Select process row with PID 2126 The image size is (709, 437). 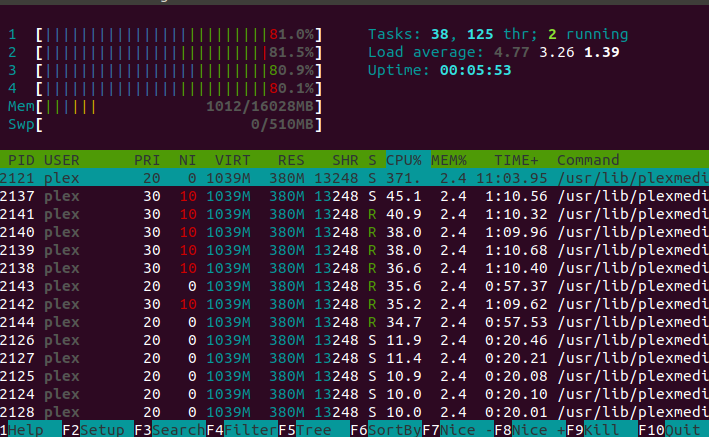pos(354,340)
